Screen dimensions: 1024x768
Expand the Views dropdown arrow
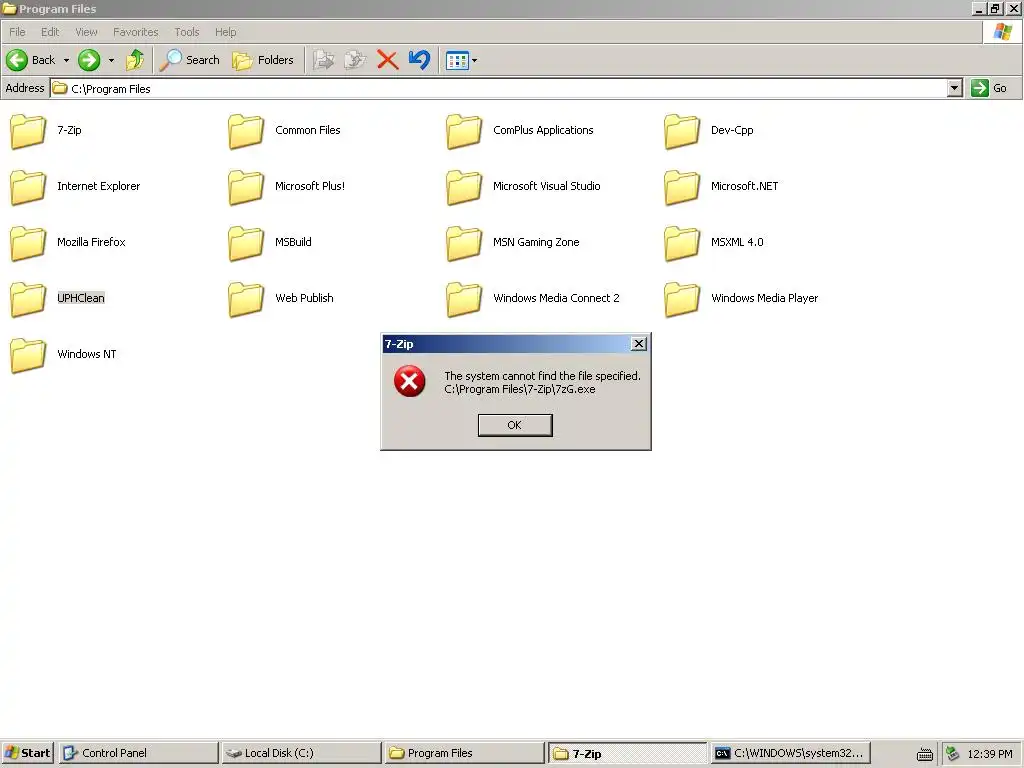[x=475, y=61]
